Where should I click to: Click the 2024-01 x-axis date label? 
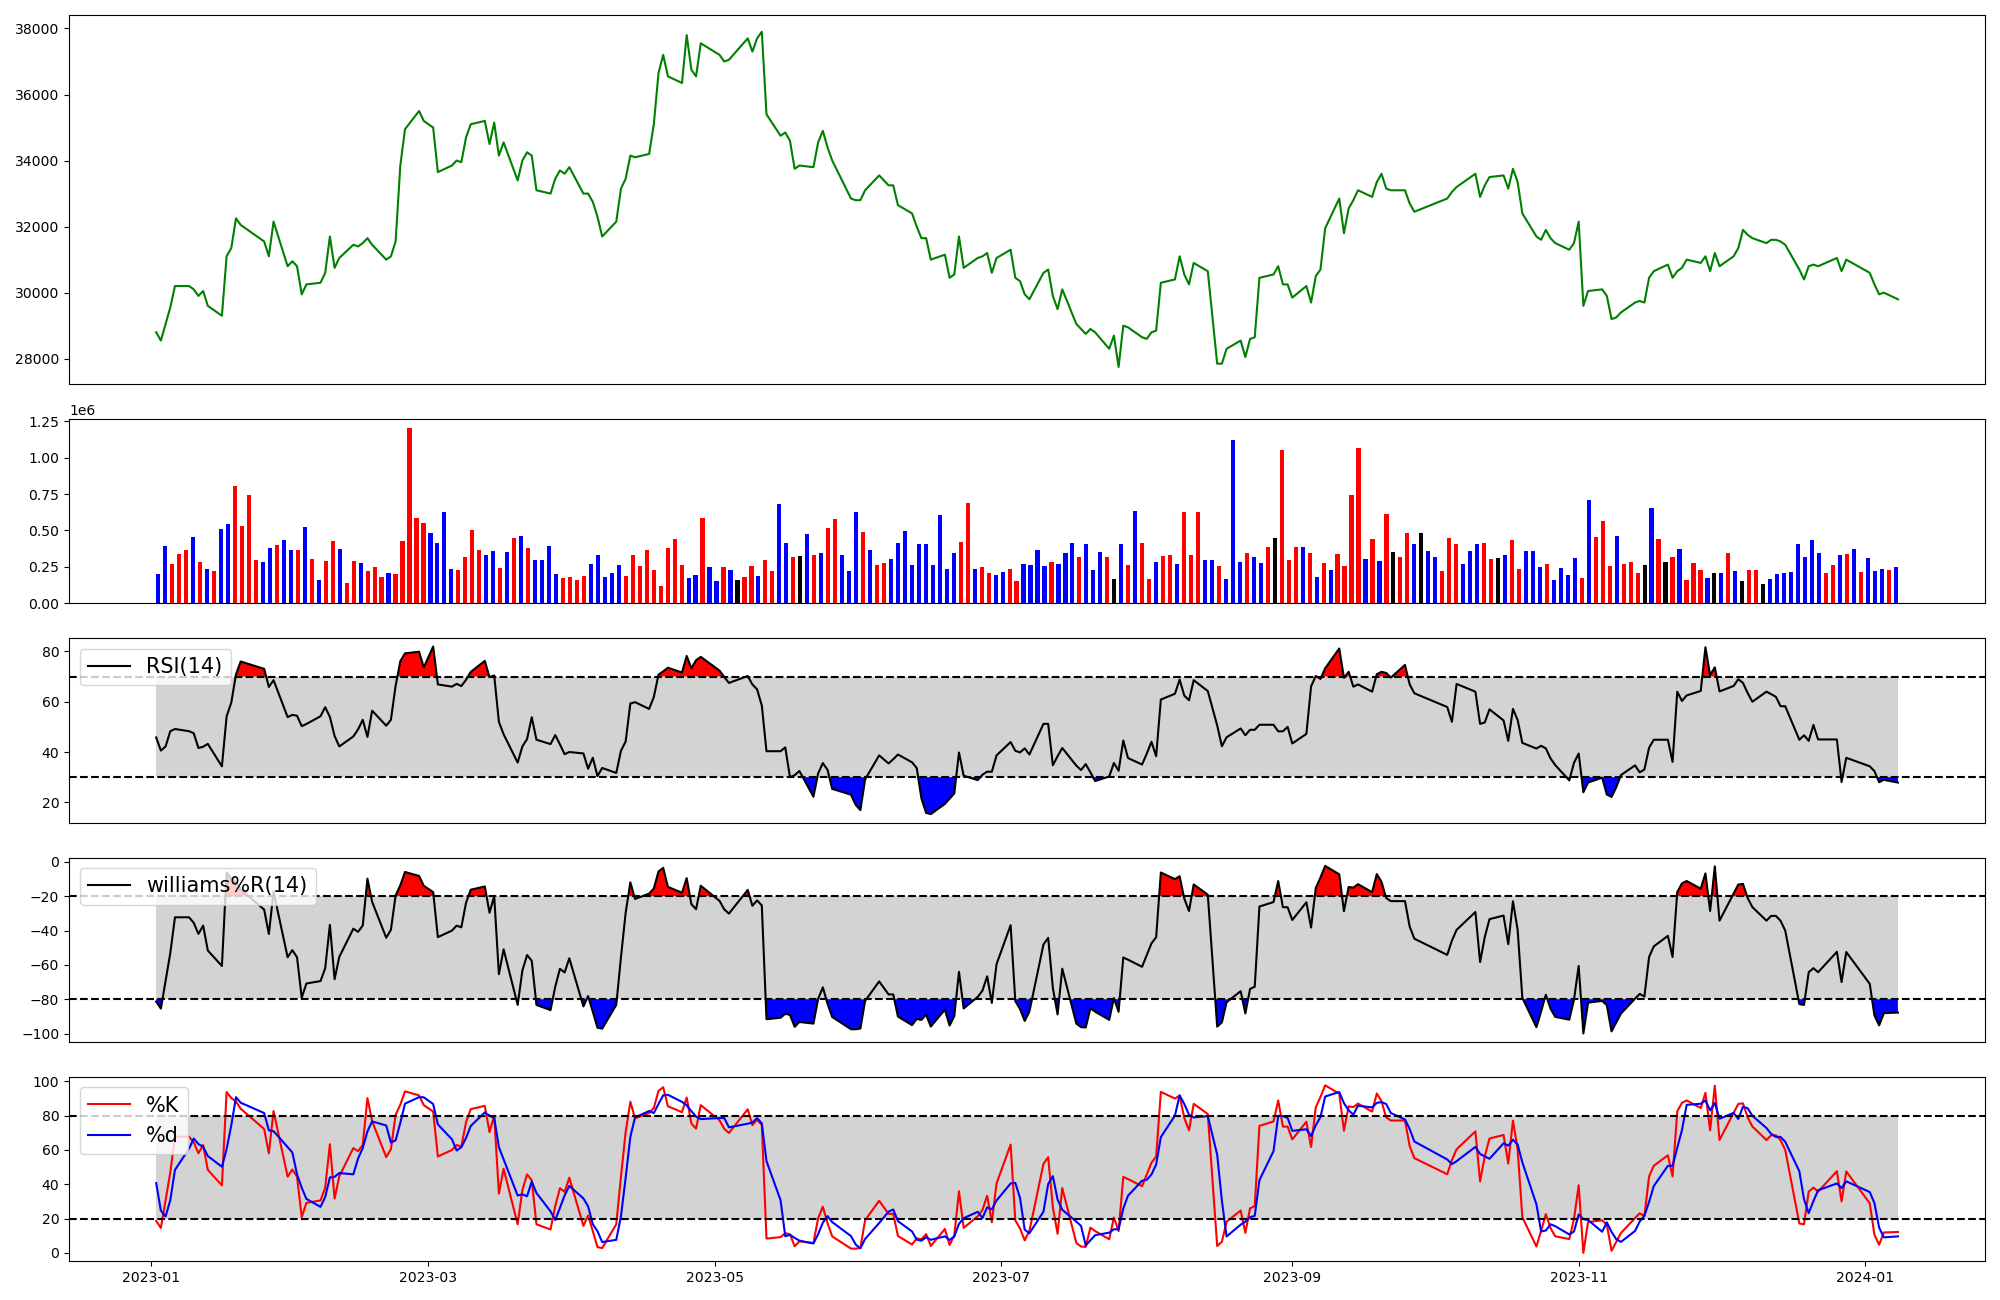[x=1866, y=1277]
